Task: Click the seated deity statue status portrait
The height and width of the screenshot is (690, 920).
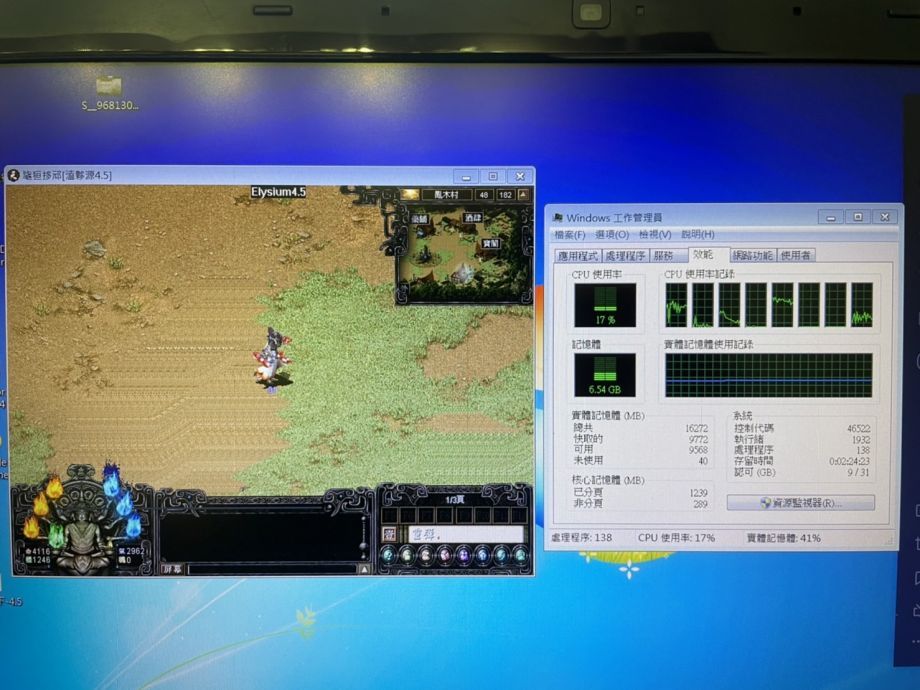Action: (x=84, y=525)
